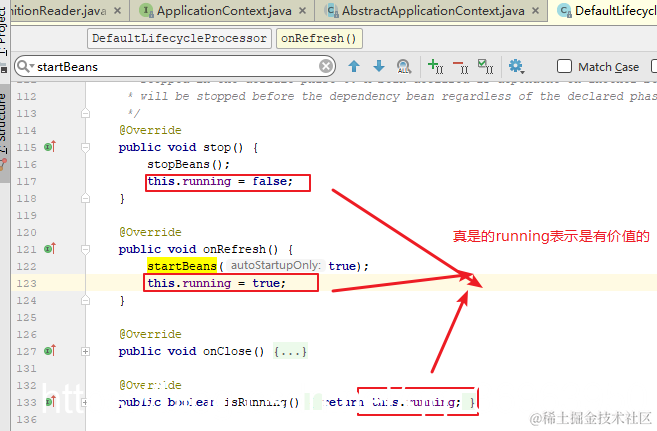Click override gutter icon at line 133

pyautogui.click(x=51, y=402)
